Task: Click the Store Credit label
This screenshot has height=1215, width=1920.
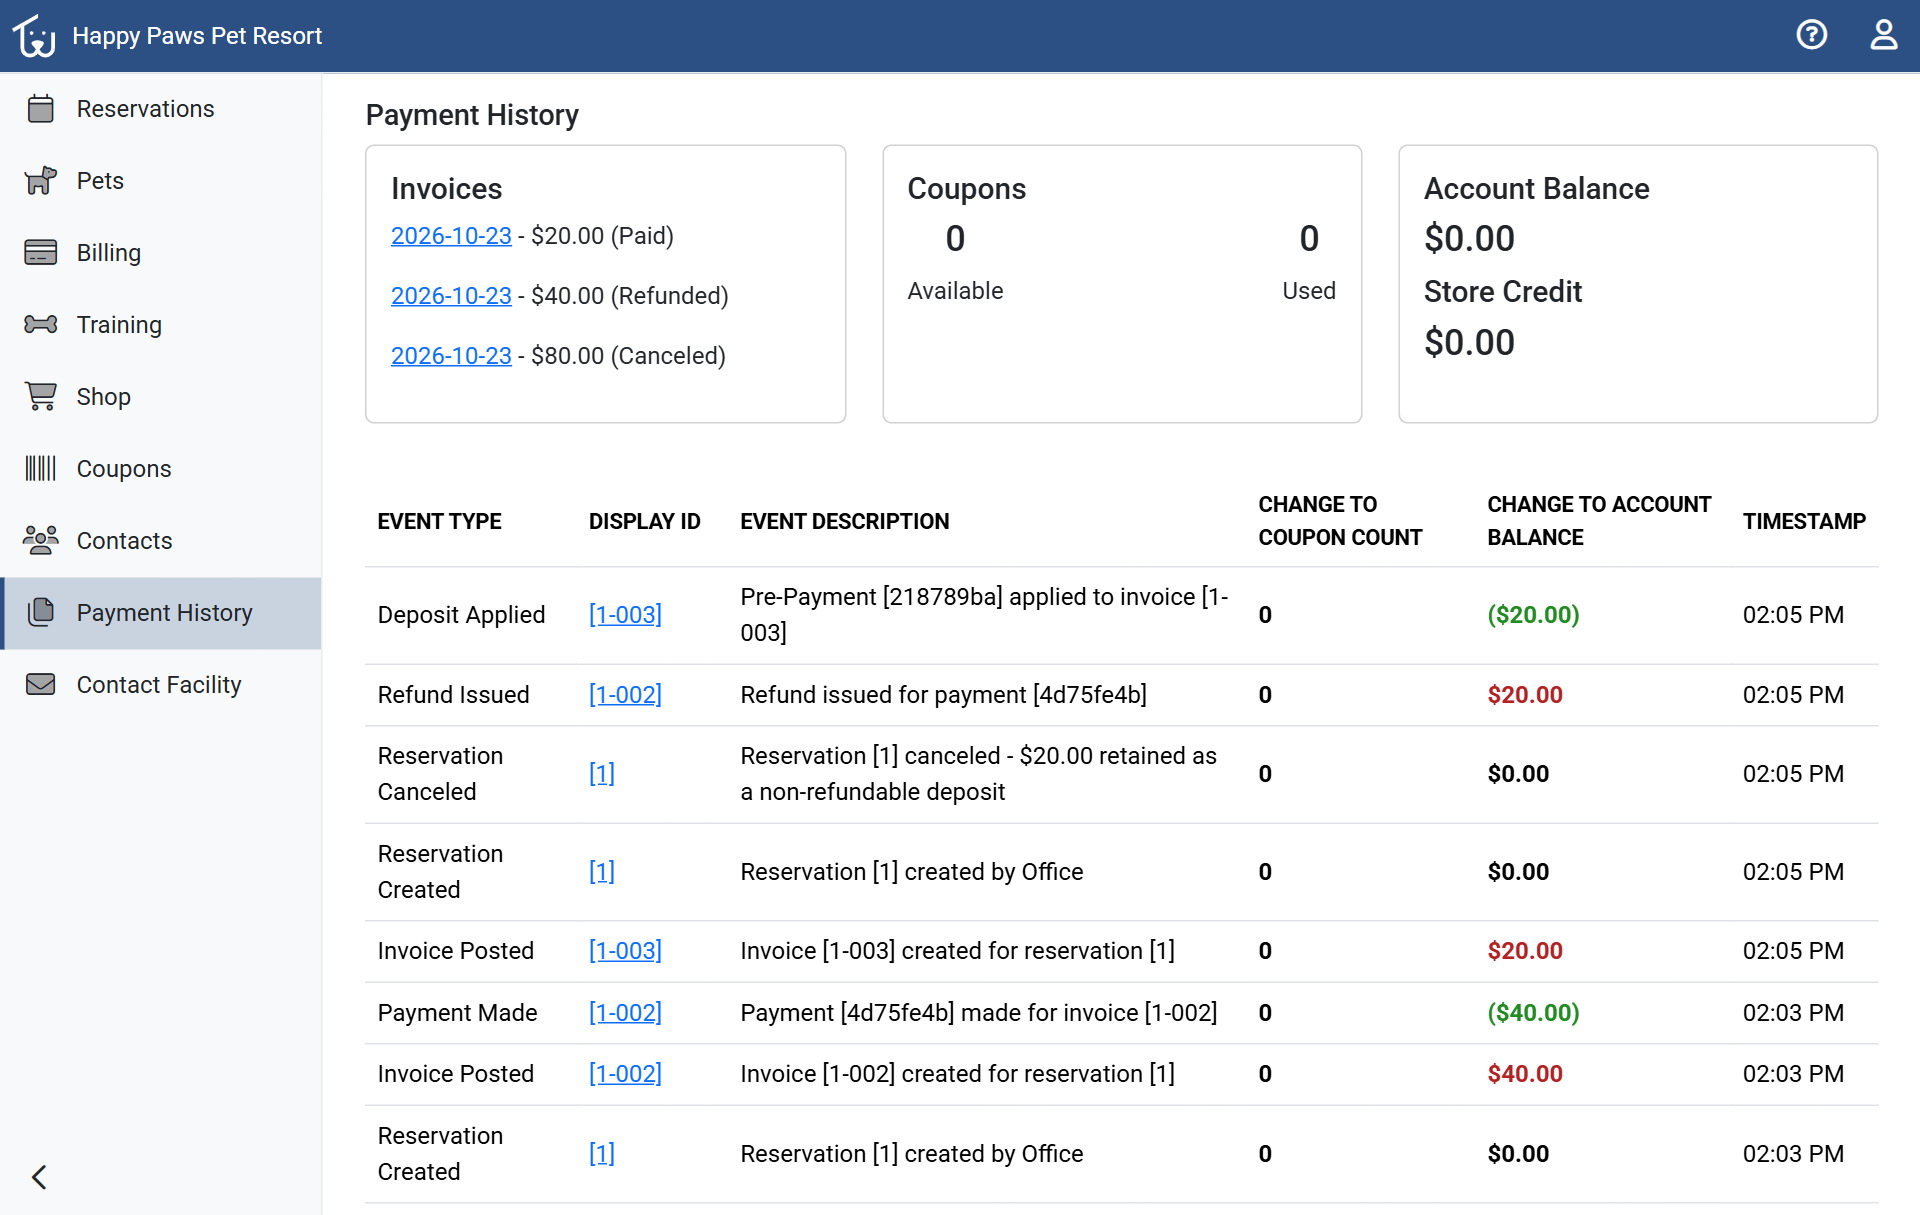Action: pos(1503,292)
